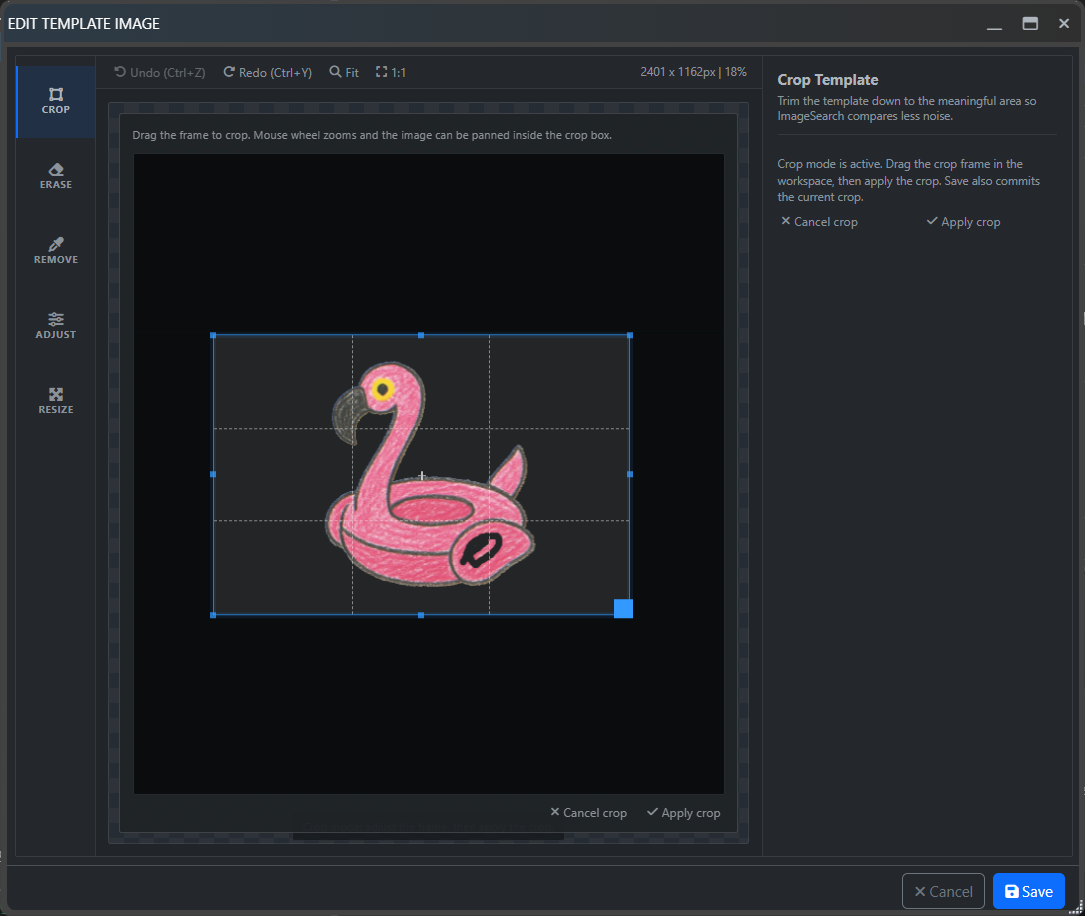Switch to the Erase tool

pos(55,176)
